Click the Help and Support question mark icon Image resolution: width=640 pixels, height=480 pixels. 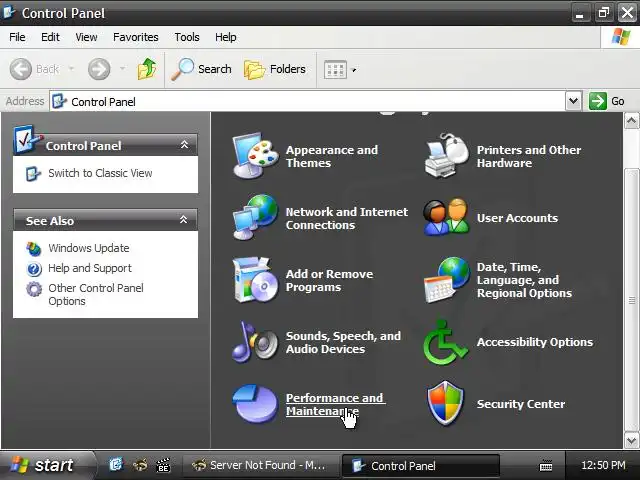pos(33,269)
